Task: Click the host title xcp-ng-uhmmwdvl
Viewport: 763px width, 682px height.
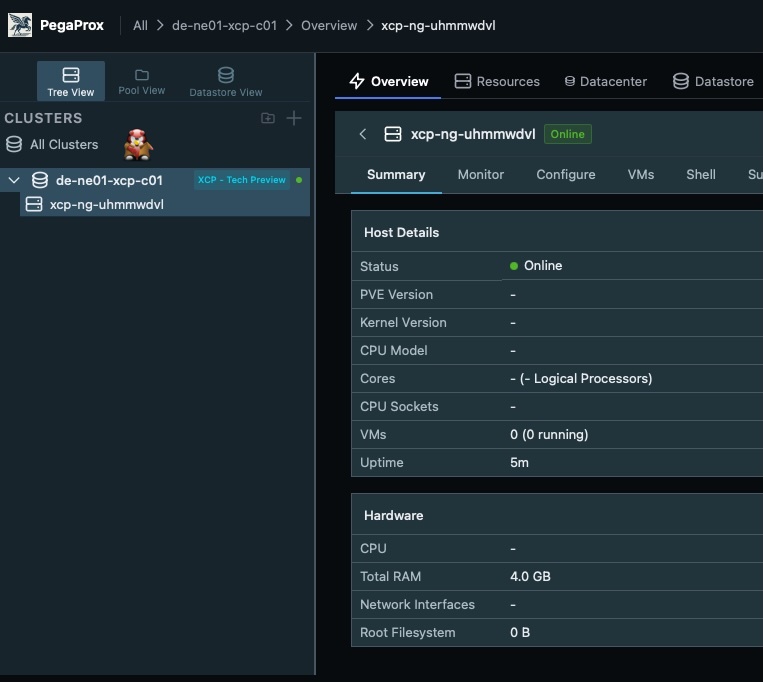Action: tap(473, 134)
